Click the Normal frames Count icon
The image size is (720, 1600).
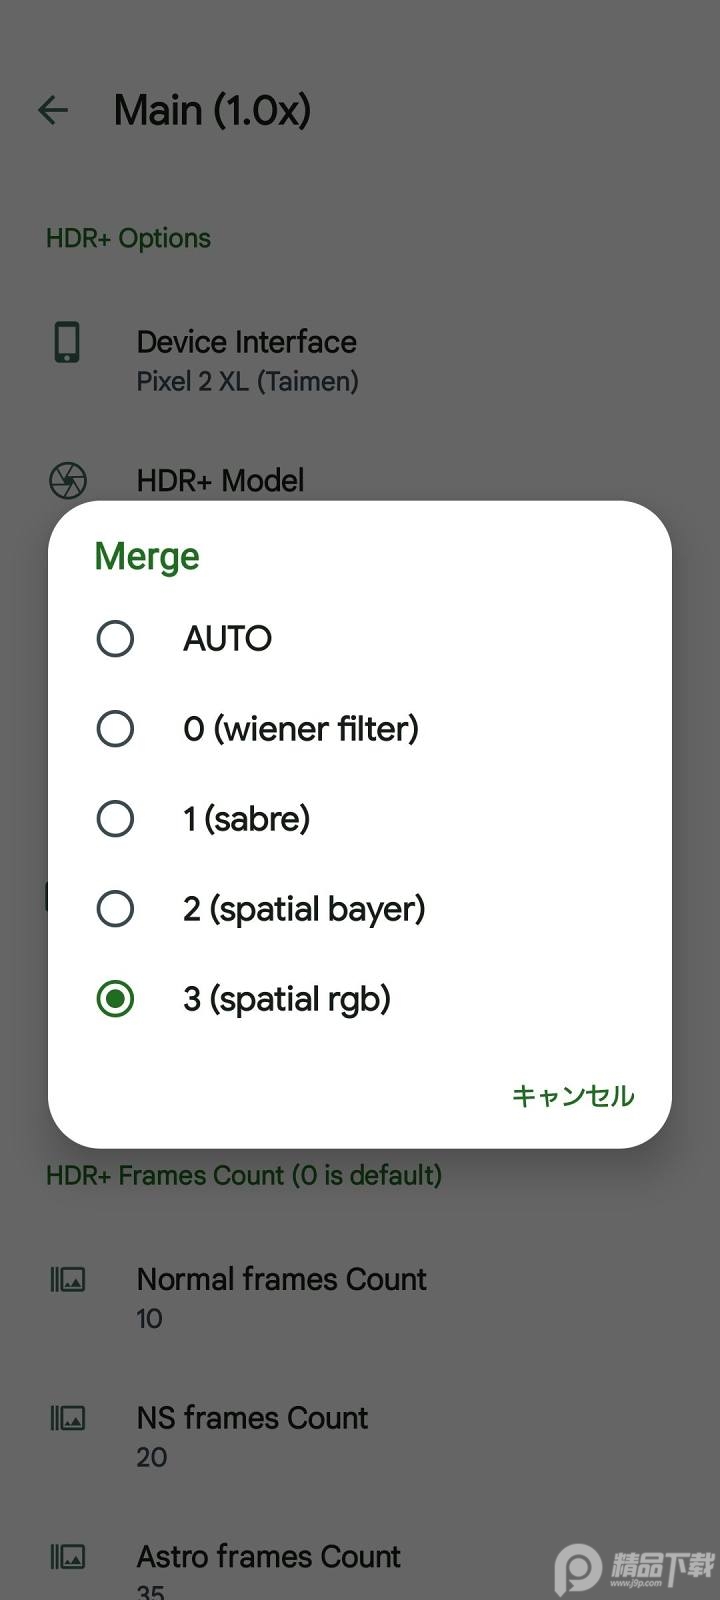coord(68,1279)
